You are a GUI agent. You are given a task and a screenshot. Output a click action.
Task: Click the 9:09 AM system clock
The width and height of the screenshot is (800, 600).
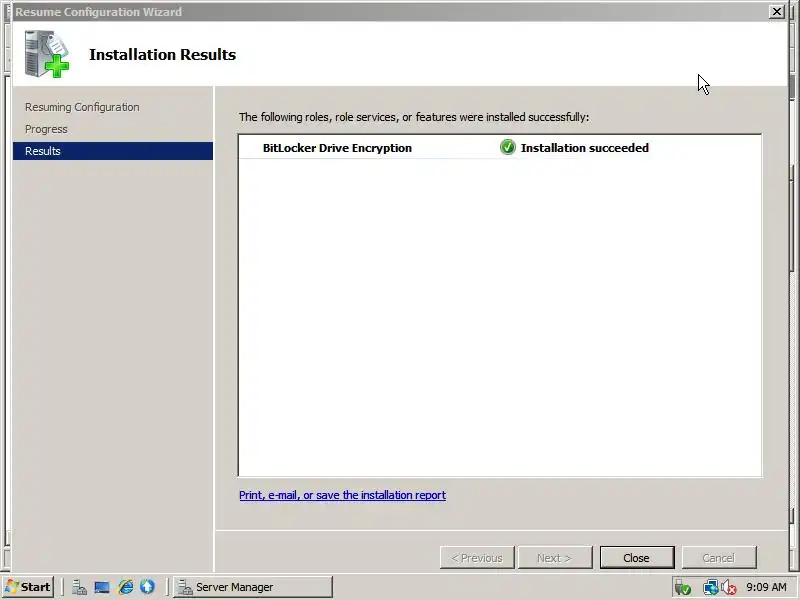pos(766,587)
